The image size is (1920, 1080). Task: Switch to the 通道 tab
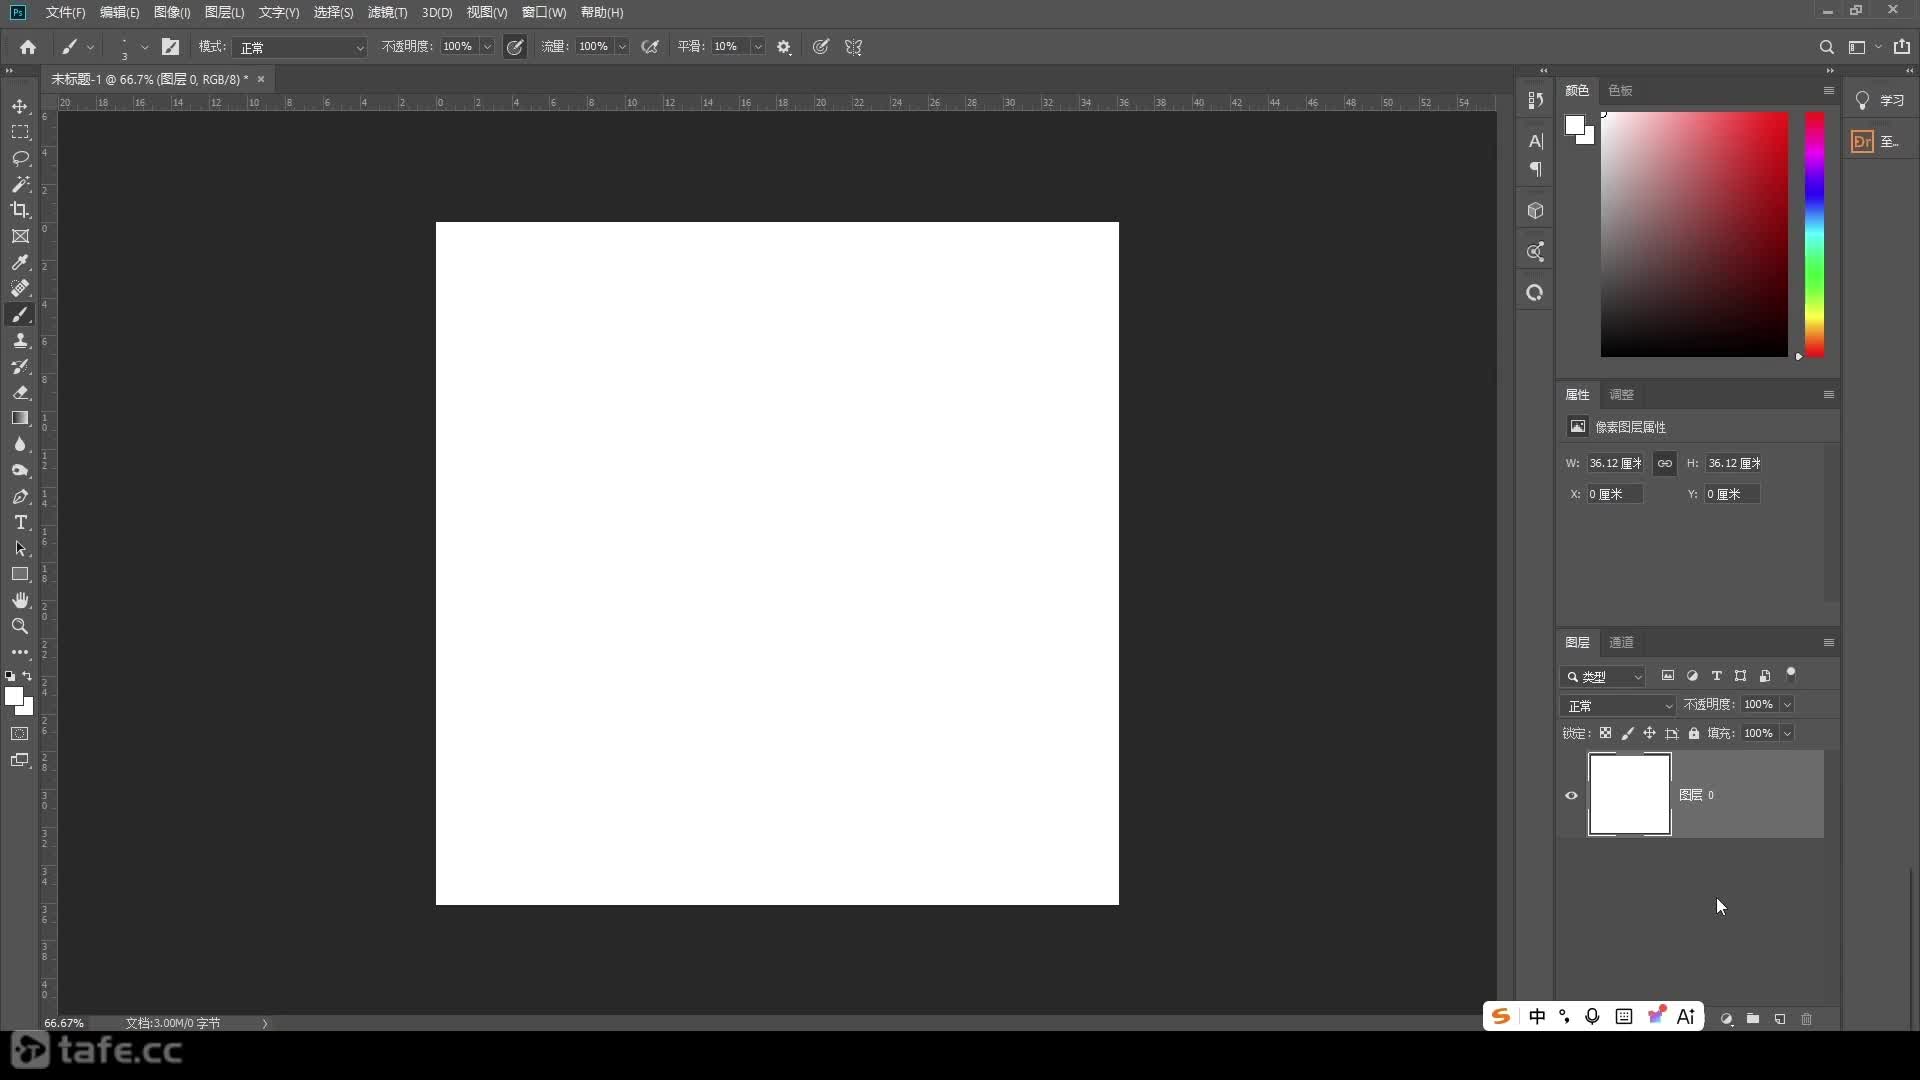click(x=1621, y=642)
